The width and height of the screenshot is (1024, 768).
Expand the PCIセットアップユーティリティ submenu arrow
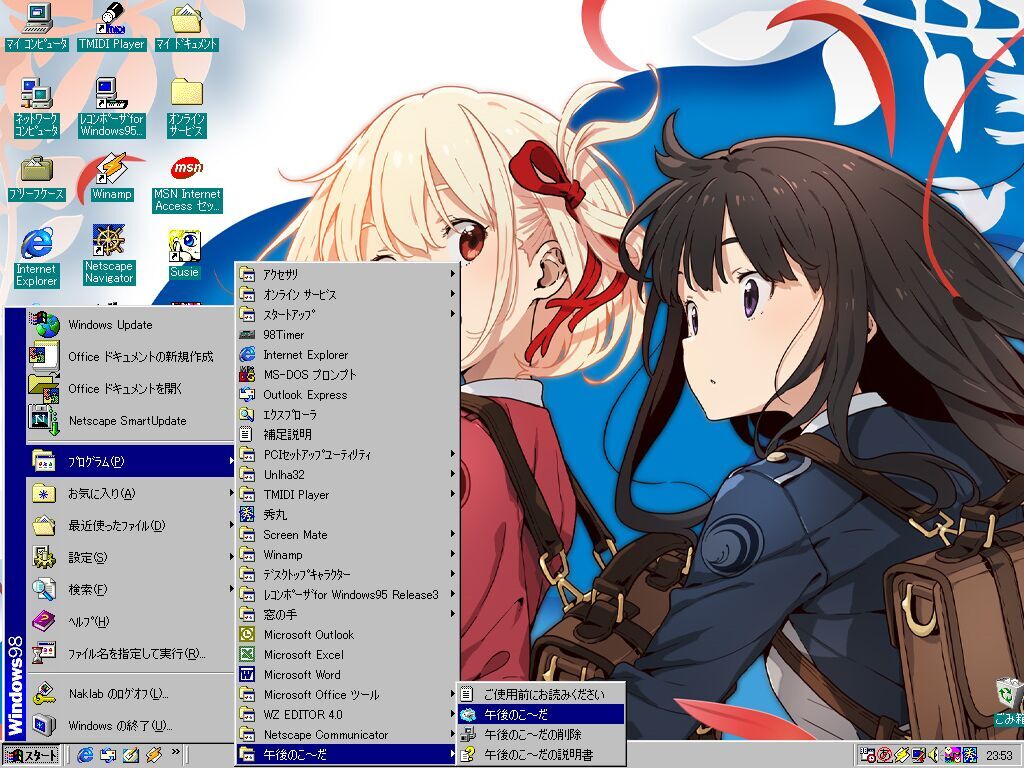(452, 455)
